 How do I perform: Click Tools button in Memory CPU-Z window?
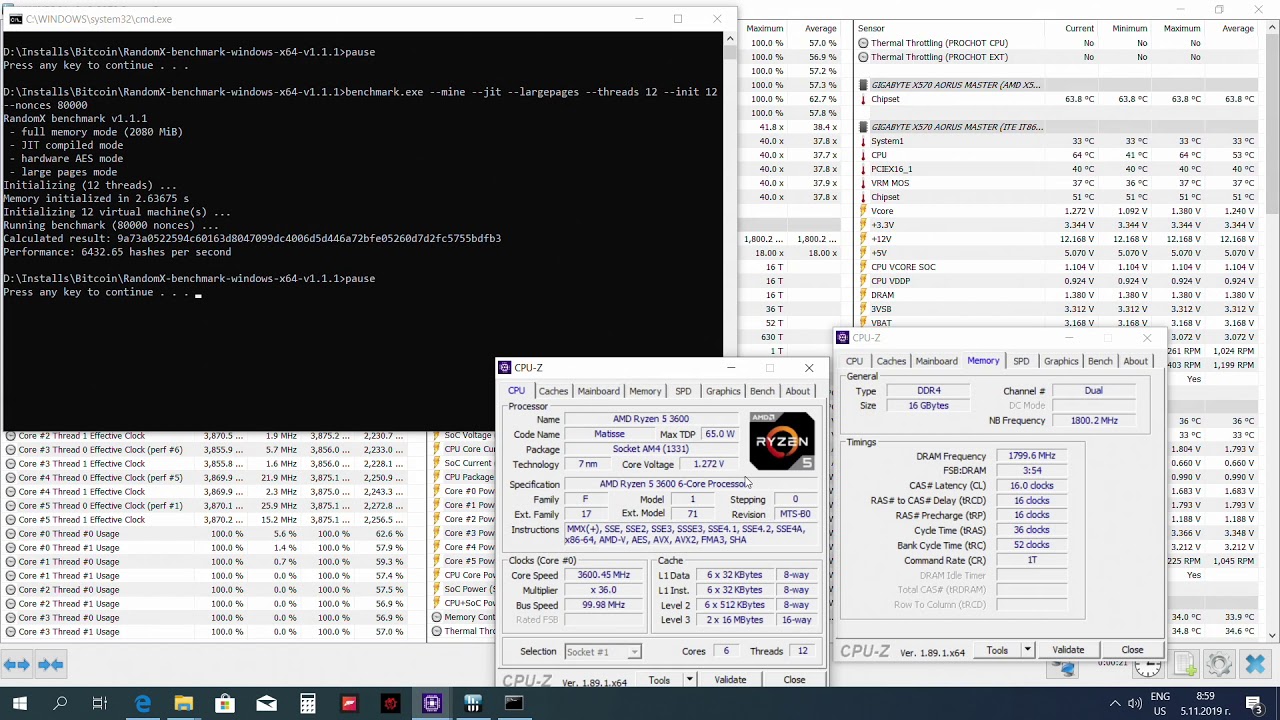pyautogui.click(x=997, y=650)
